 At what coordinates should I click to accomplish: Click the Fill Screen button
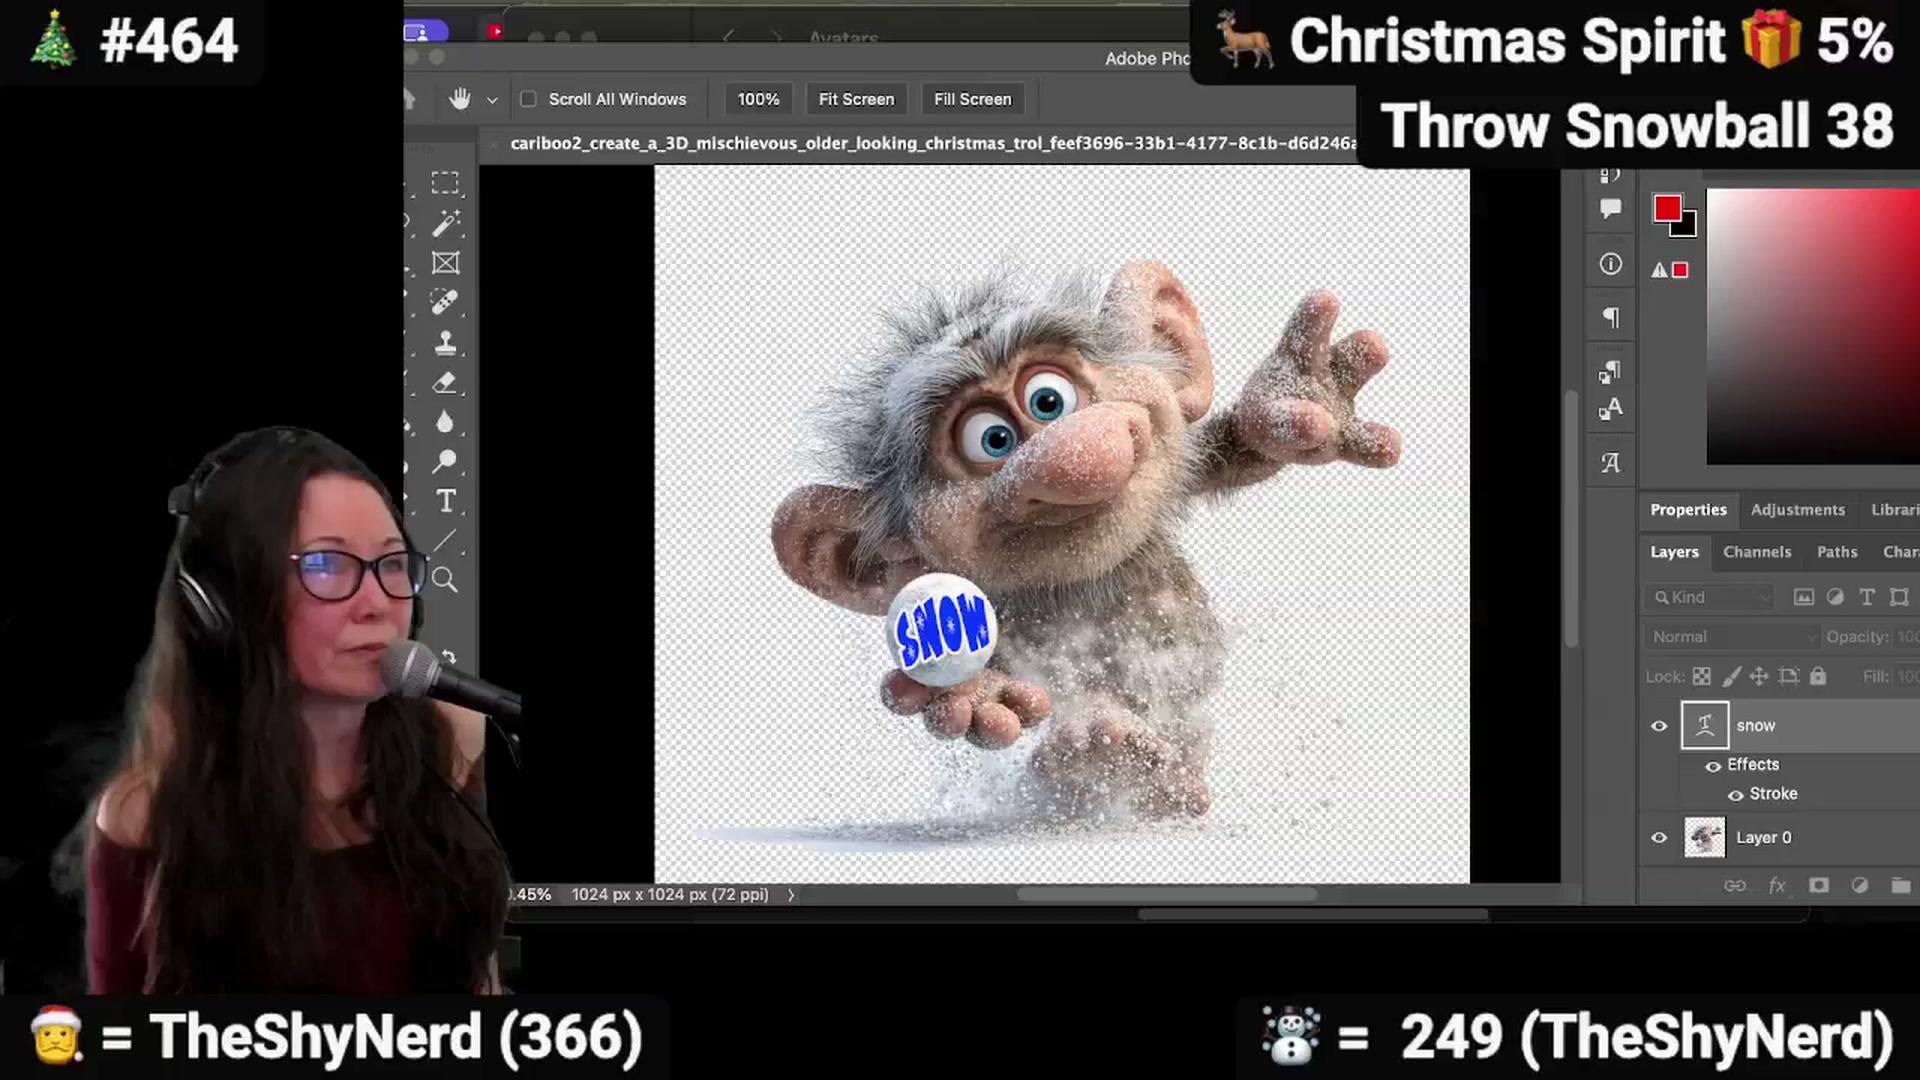click(x=973, y=99)
